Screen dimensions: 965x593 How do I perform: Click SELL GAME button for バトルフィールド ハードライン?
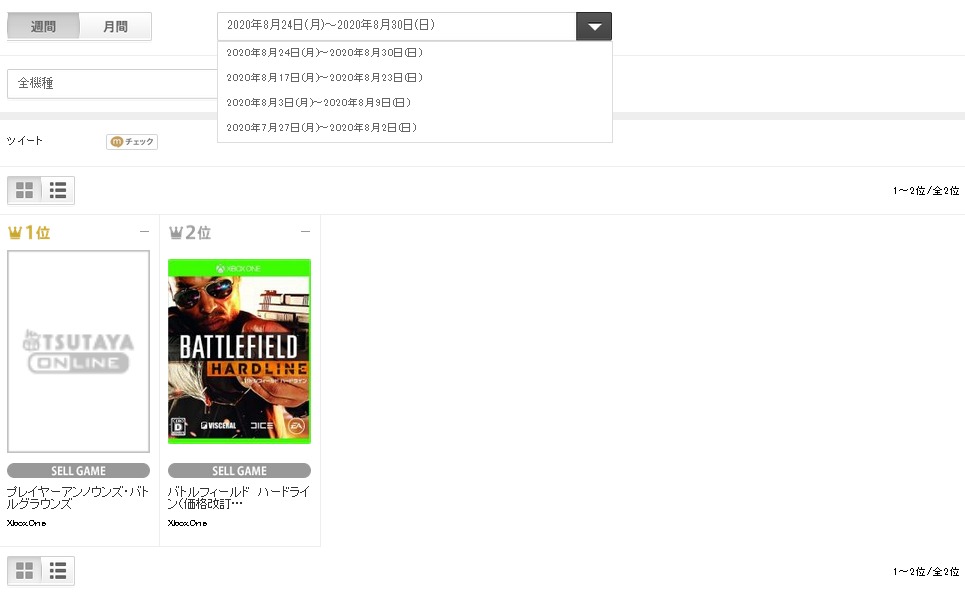(x=239, y=471)
